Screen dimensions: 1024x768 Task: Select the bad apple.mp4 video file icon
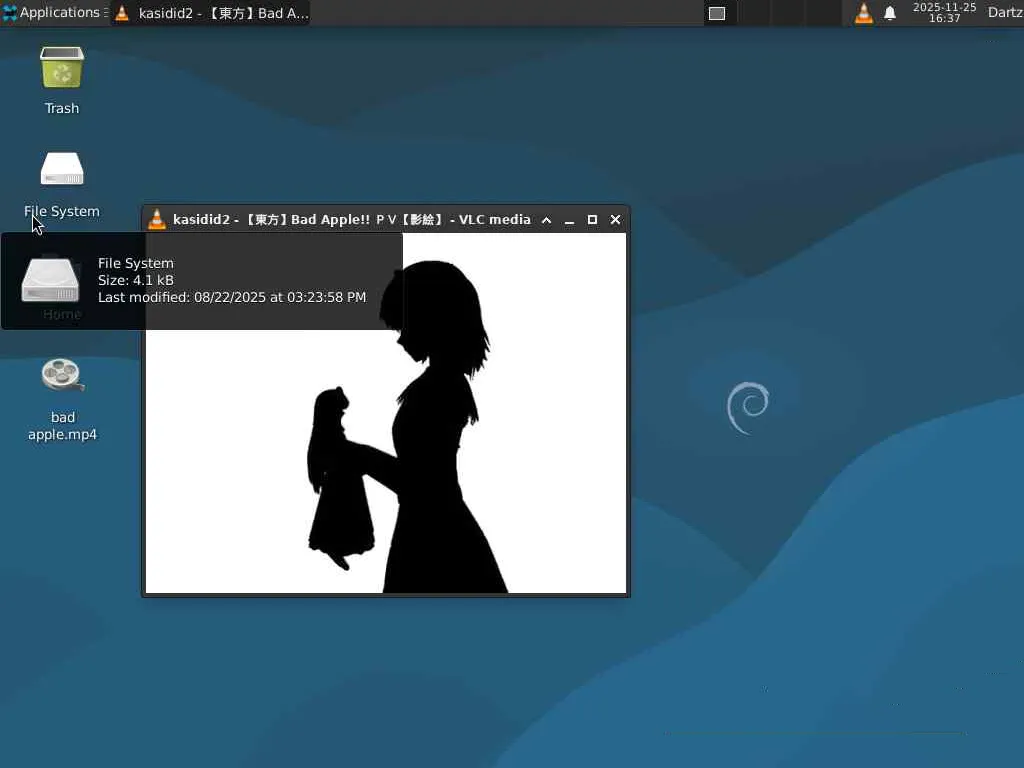pyautogui.click(x=62, y=375)
